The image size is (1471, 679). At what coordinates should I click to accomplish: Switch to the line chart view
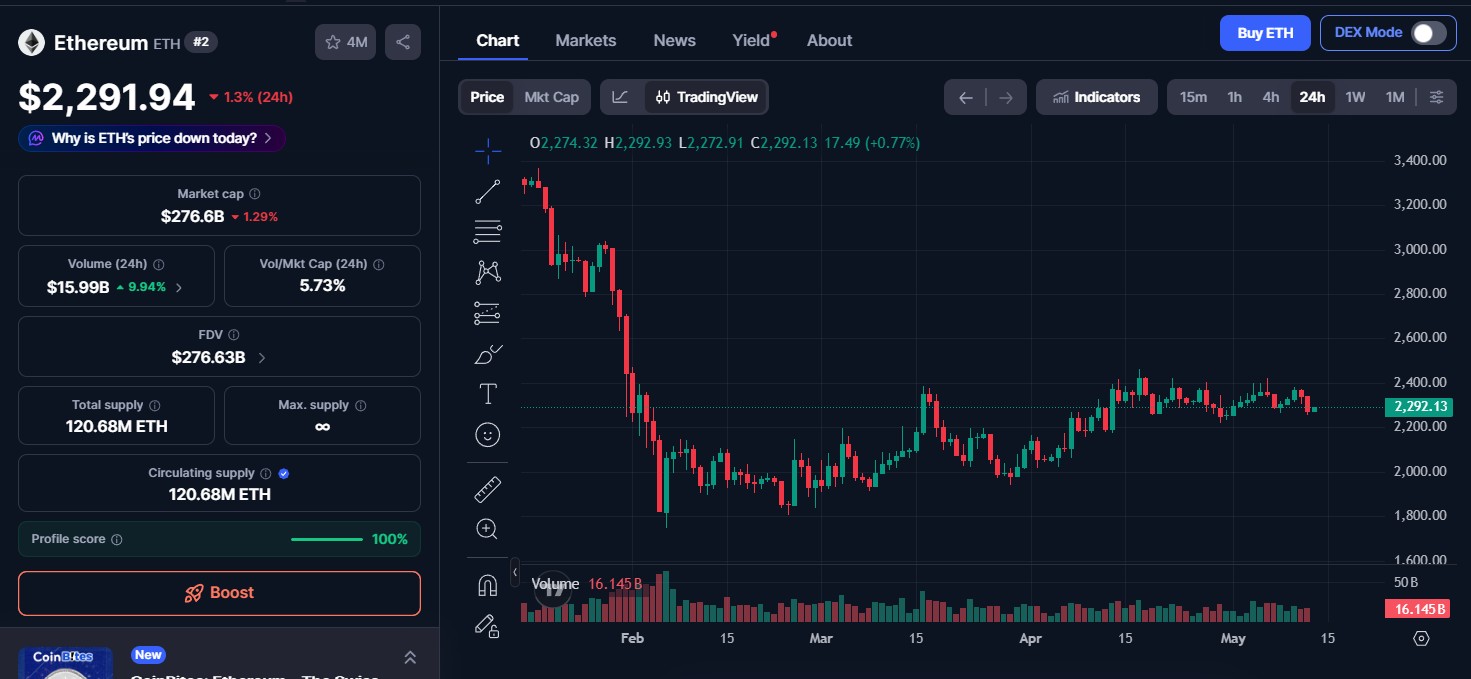[621, 97]
